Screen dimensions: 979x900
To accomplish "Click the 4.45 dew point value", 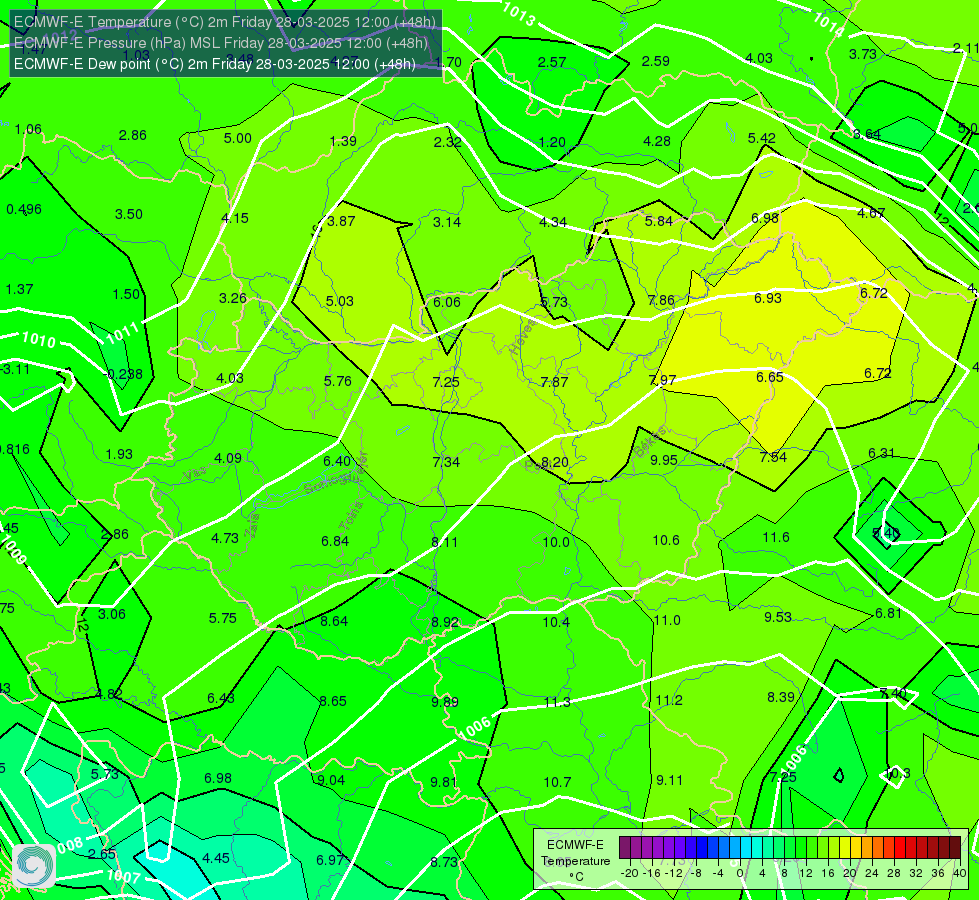I will [x=215, y=858].
